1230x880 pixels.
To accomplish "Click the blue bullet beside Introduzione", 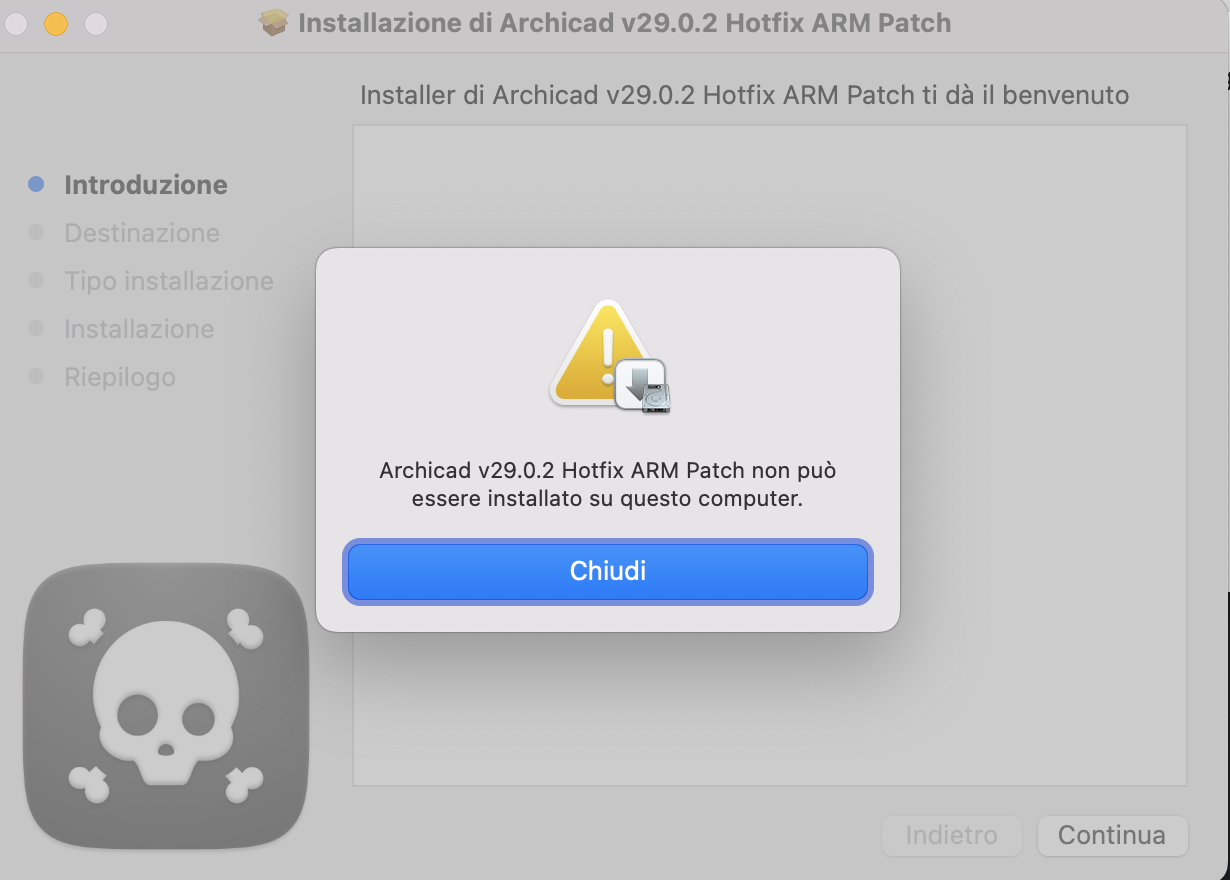I will click(x=37, y=184).
